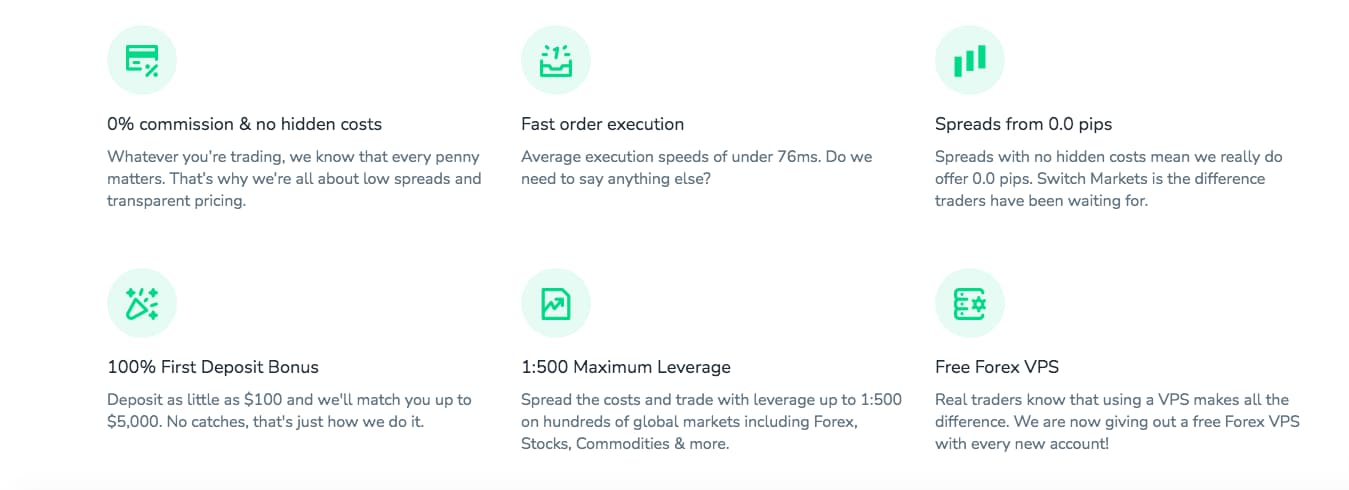Click the 'Real traders know' VPS paragraph
This screenshot has width=1349, height=490.
tap(1117, 421)
